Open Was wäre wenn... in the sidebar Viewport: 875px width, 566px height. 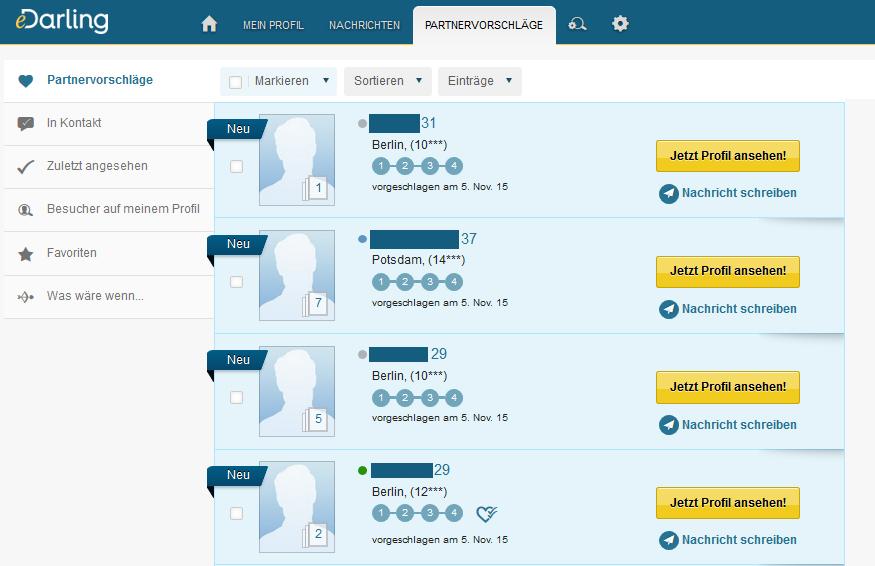point(109,296)
